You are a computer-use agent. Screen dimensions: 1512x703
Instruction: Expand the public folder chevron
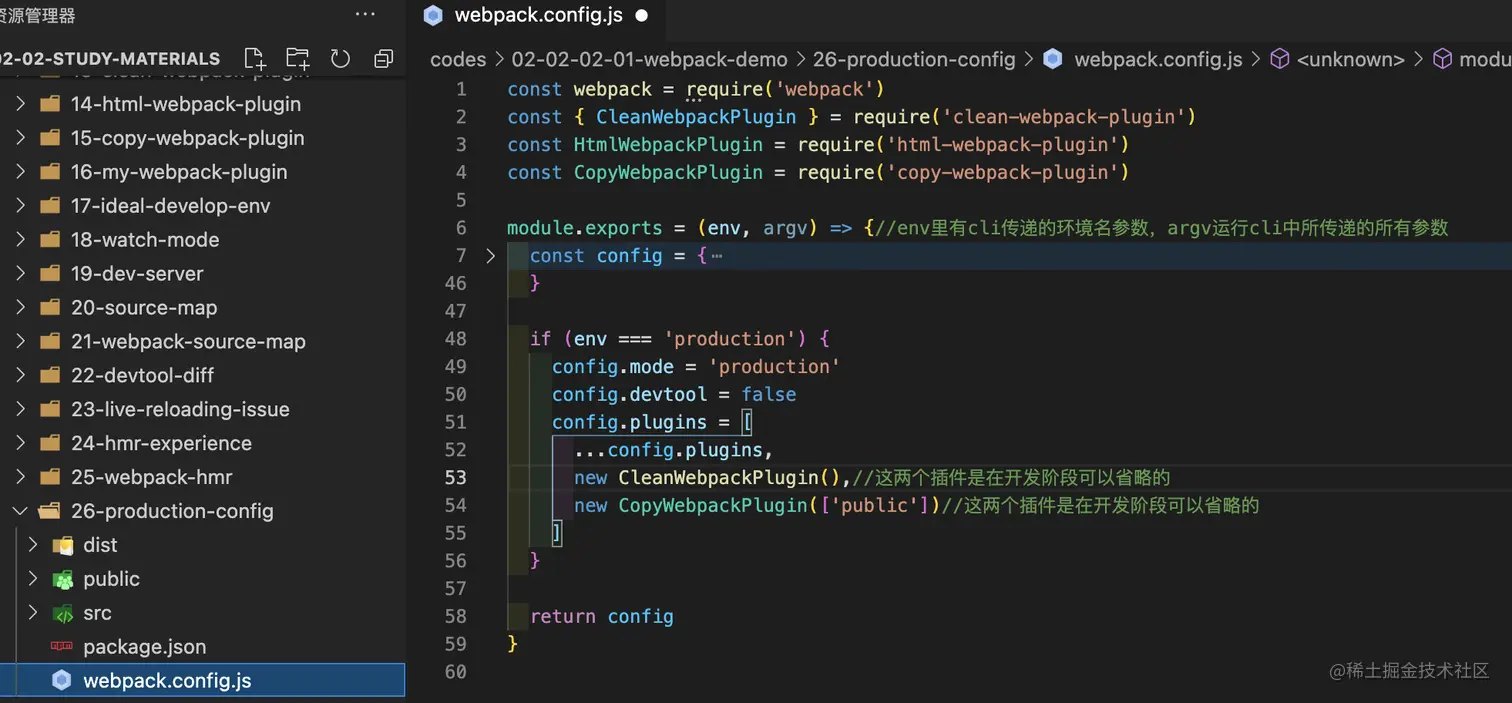point(33,579)
